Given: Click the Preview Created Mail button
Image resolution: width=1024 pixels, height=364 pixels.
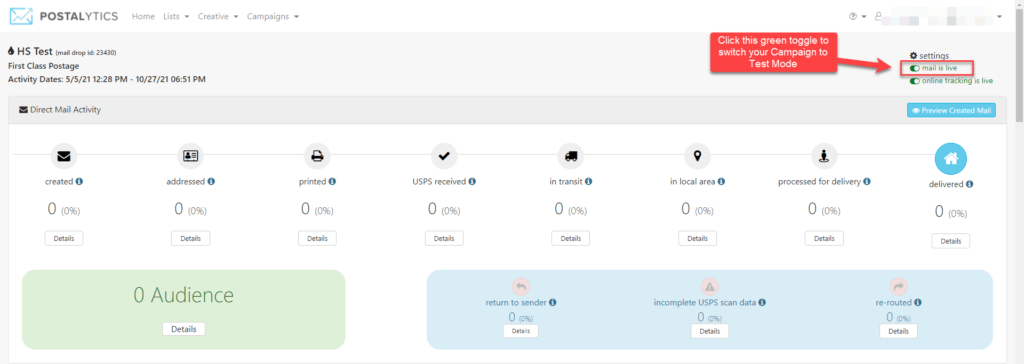Looking at the screenshot, I should tap(952, 110).
